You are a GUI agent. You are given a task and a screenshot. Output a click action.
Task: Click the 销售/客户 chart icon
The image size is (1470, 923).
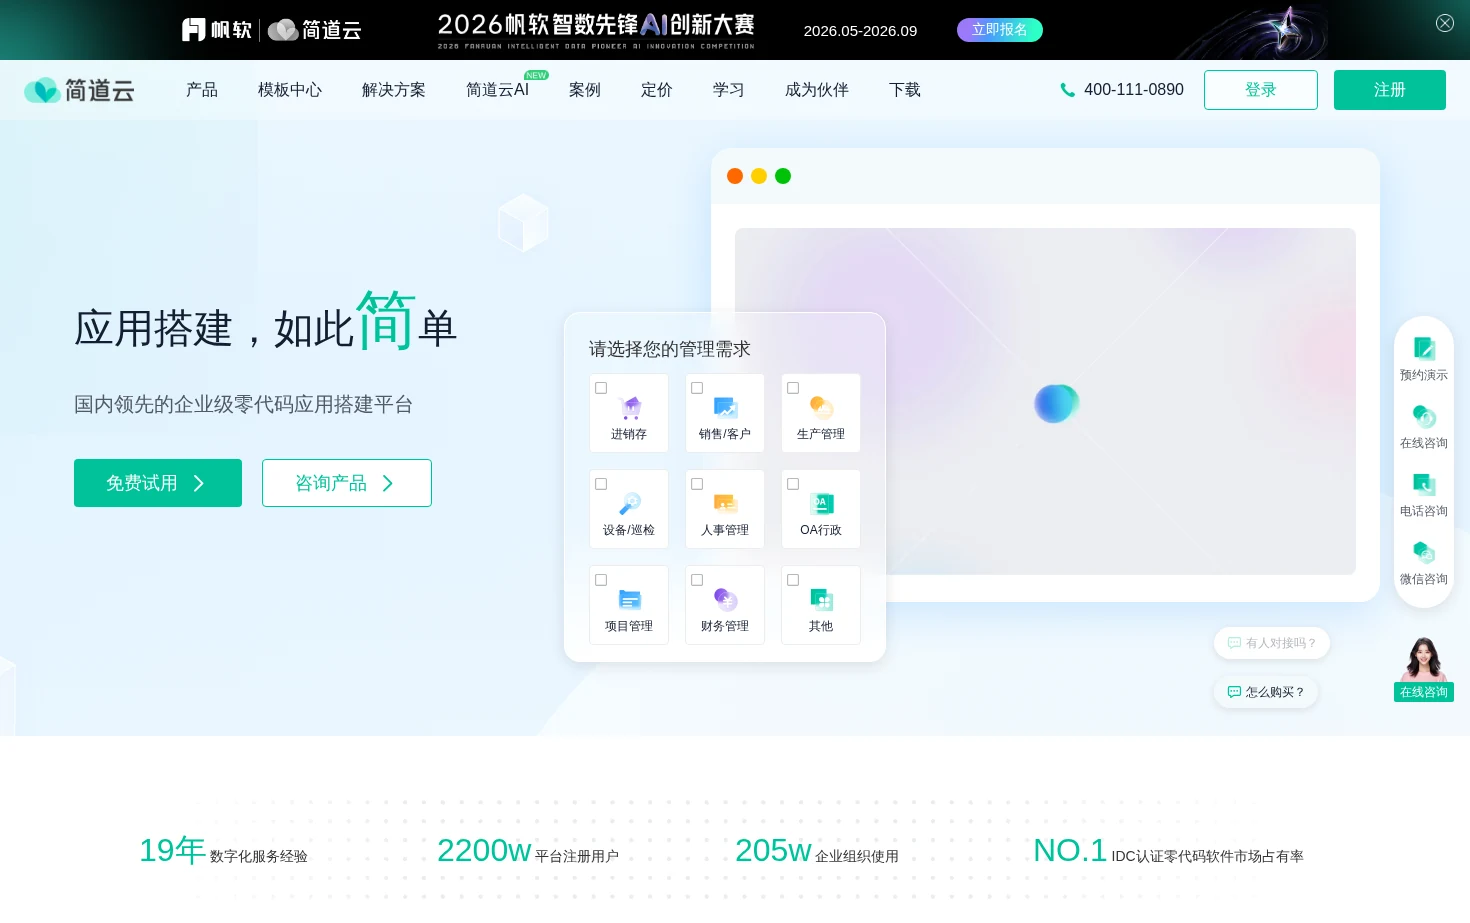coord(725,407)
